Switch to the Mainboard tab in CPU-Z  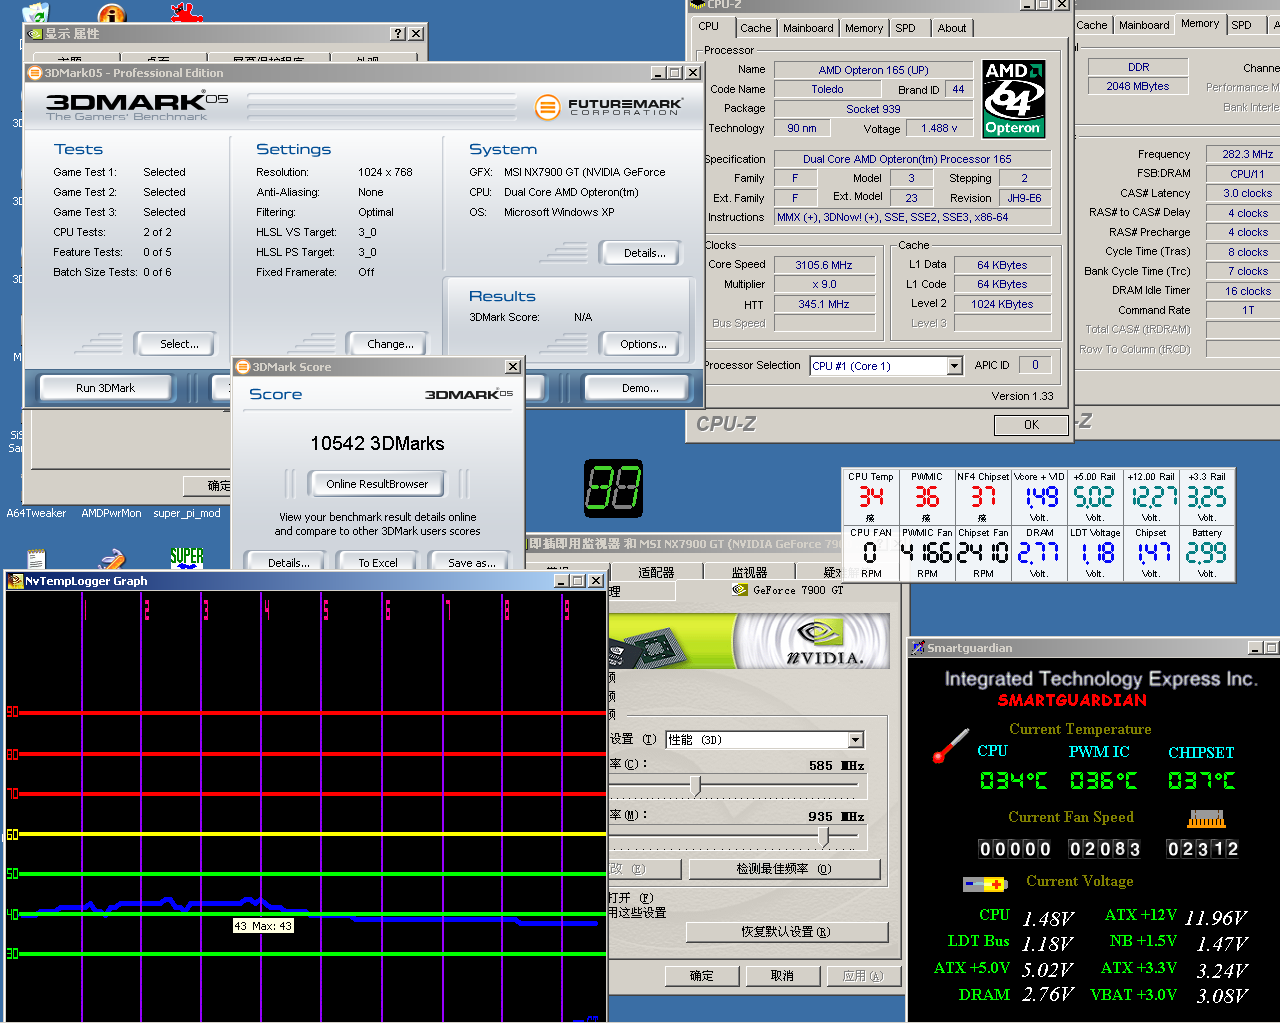[808, 28]
